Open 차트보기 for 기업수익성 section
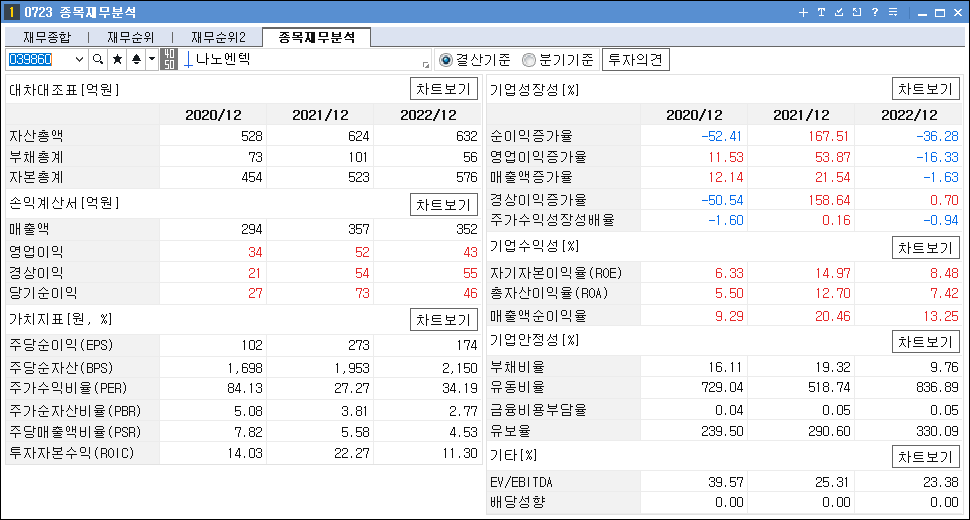 pos(925,248)
